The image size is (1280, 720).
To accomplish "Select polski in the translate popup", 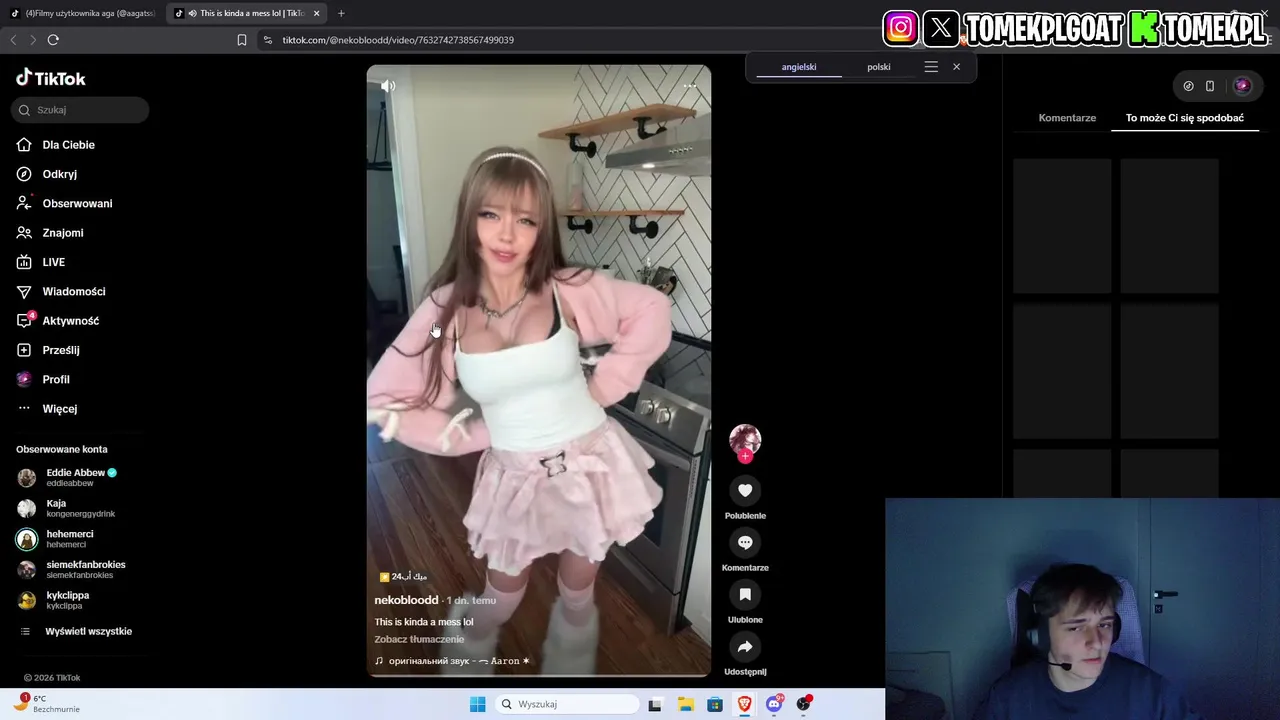I will point(879,67).
